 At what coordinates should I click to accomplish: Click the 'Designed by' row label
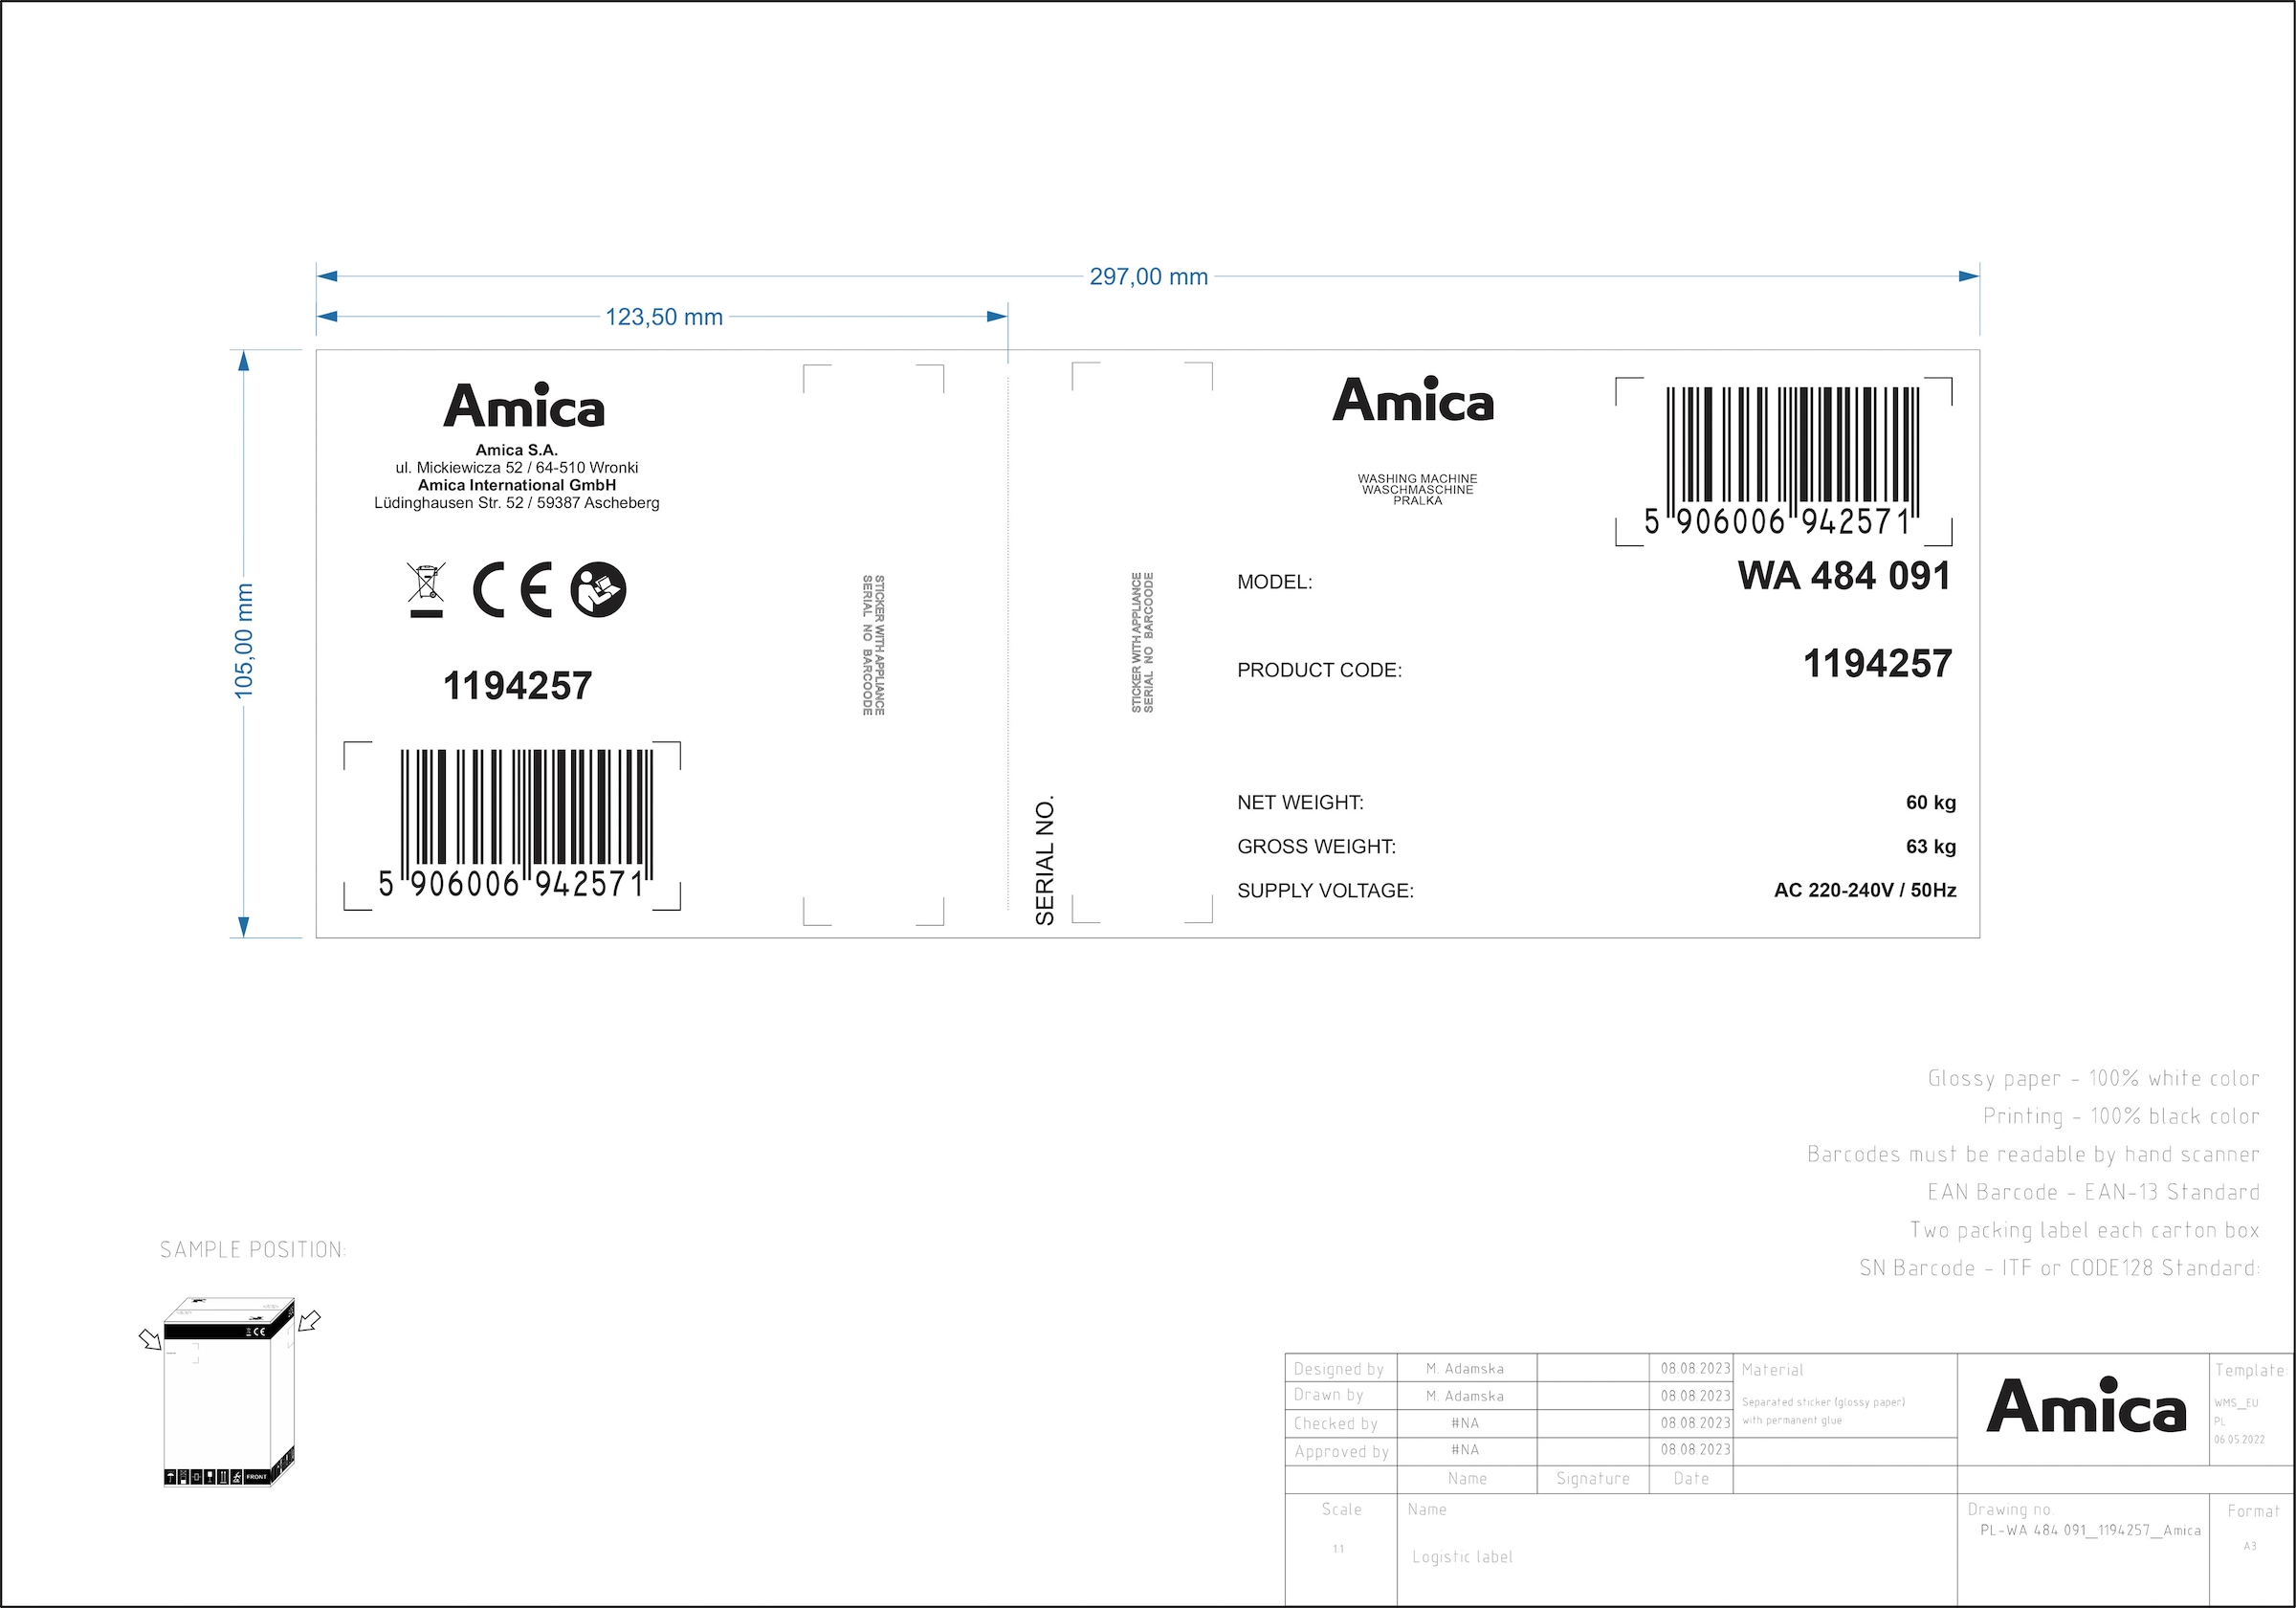click(x=1338, y=1369)
